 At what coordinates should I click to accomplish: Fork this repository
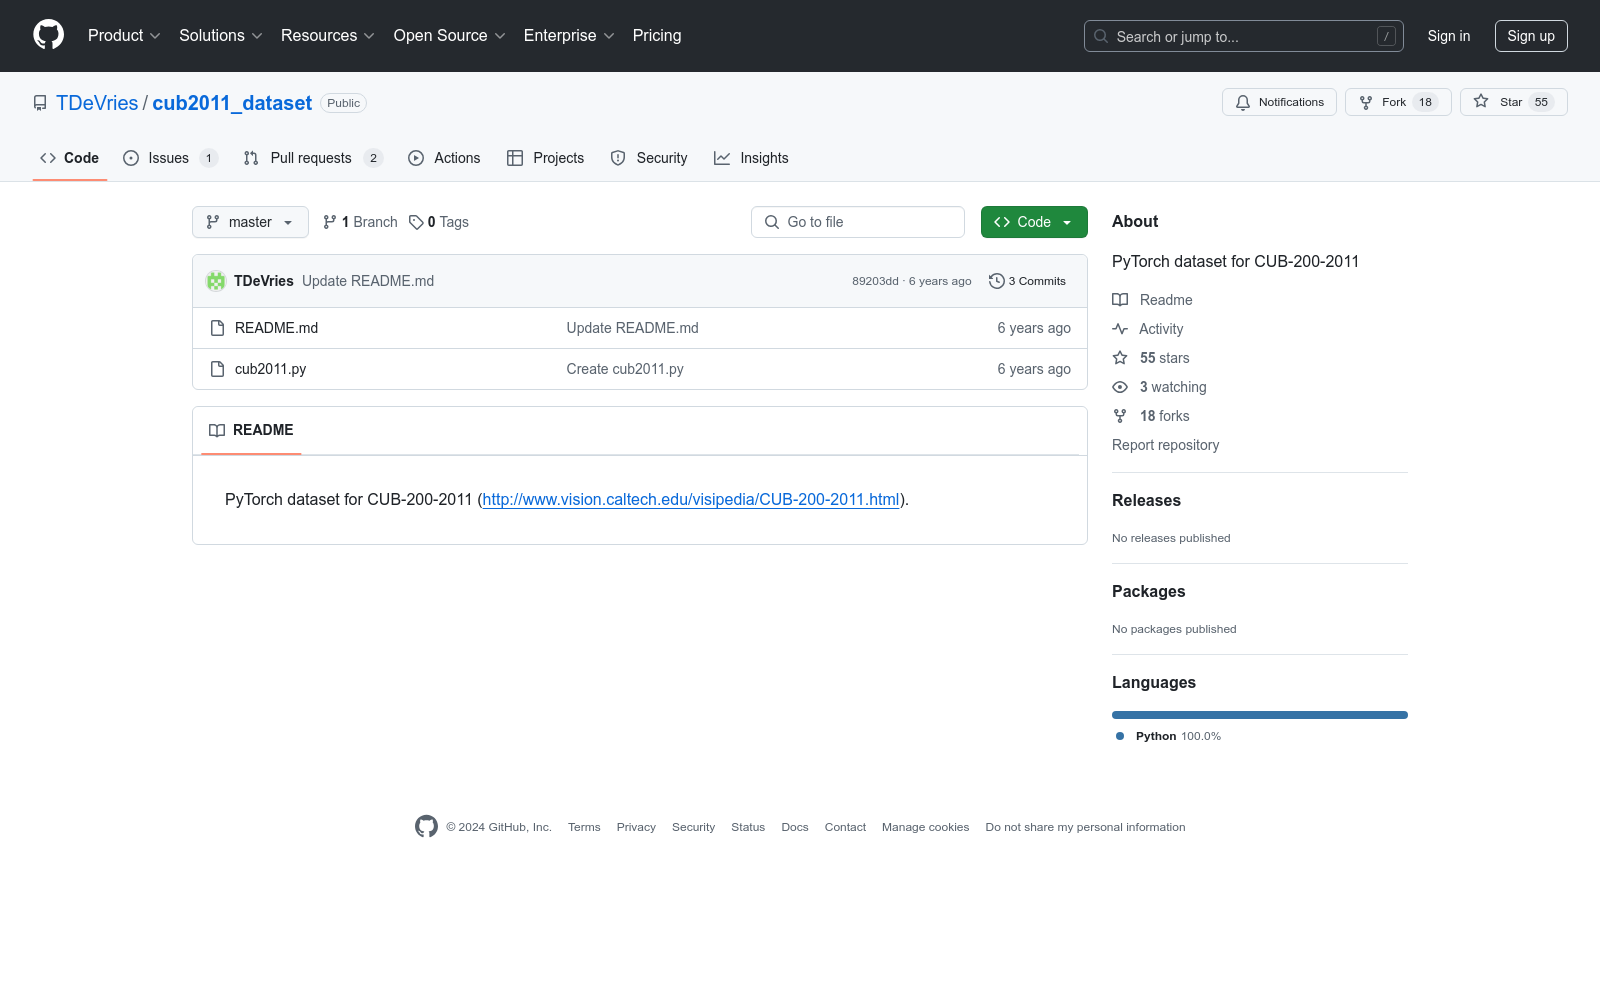point(1398,102)
